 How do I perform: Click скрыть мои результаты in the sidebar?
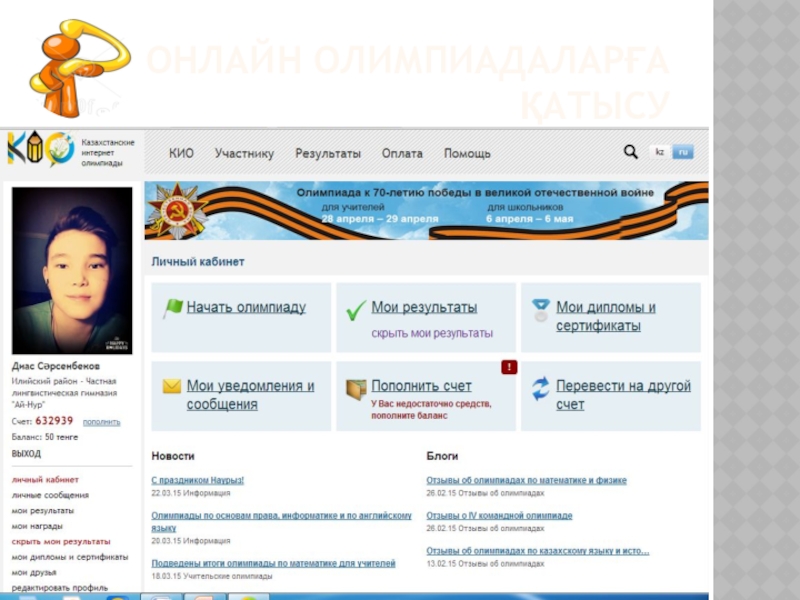[61, 541]
